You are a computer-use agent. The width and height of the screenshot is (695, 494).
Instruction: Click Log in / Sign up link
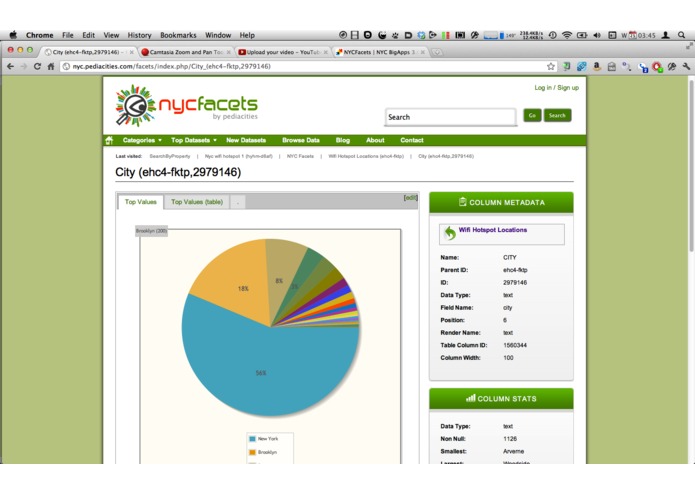pyautogui.click(x=556, y=88)
